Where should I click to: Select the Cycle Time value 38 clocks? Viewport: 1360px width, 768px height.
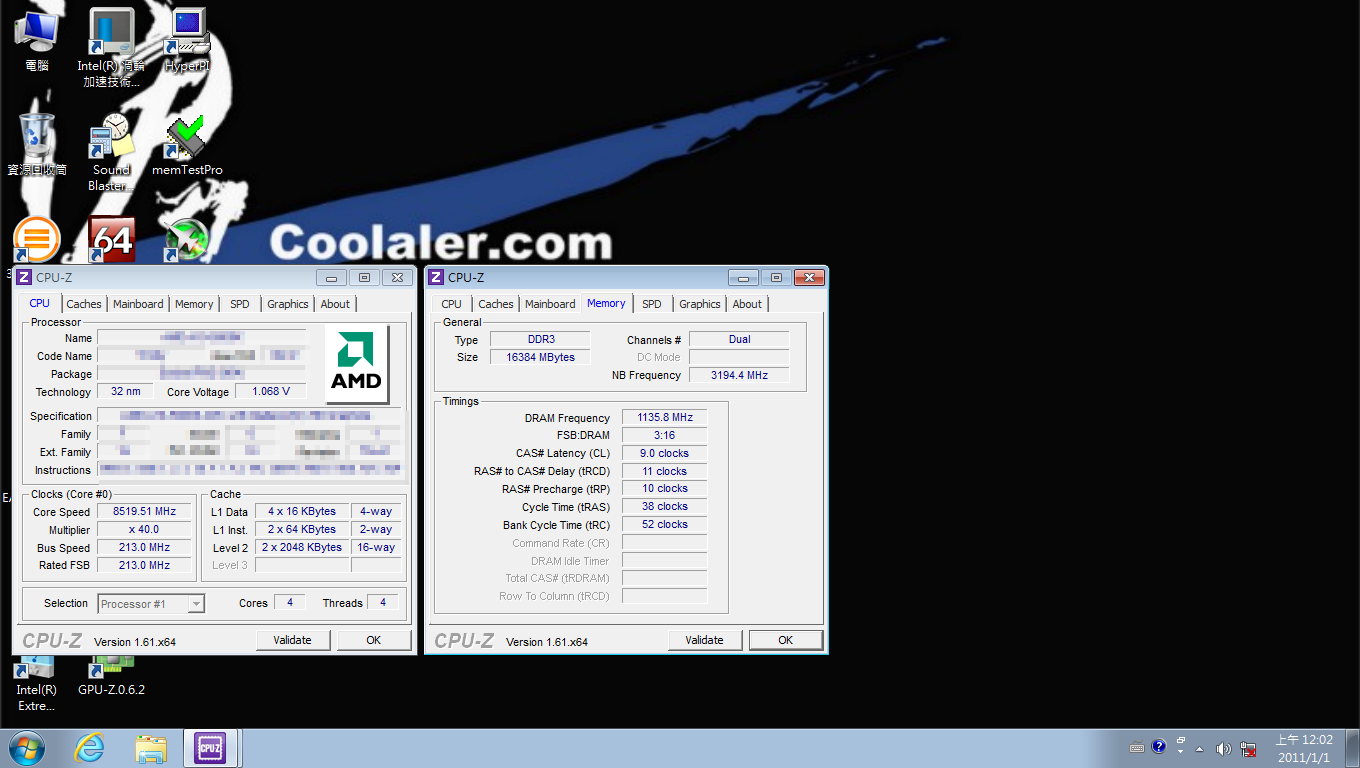[665, 506]
